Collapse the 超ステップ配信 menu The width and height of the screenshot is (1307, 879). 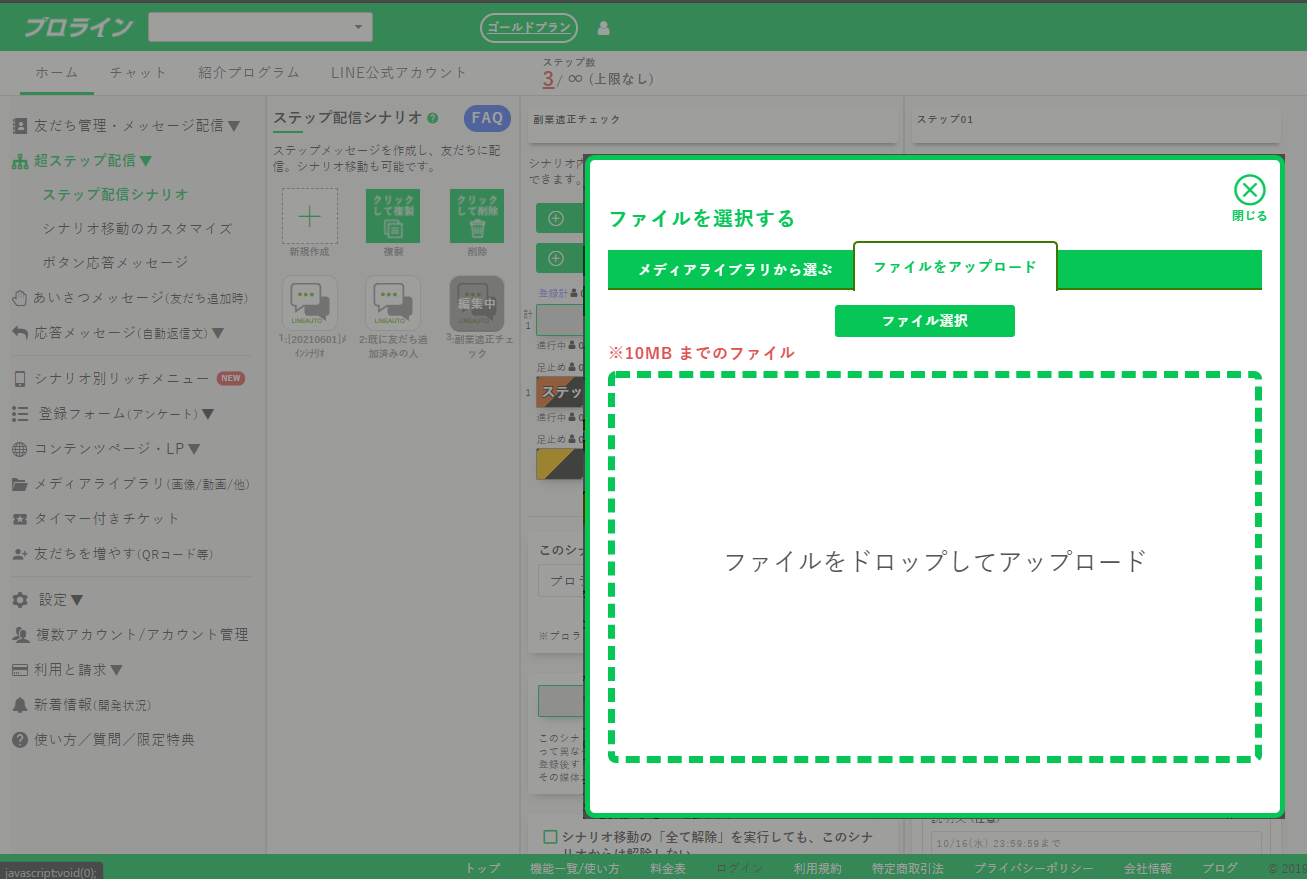tap(82, 160)
